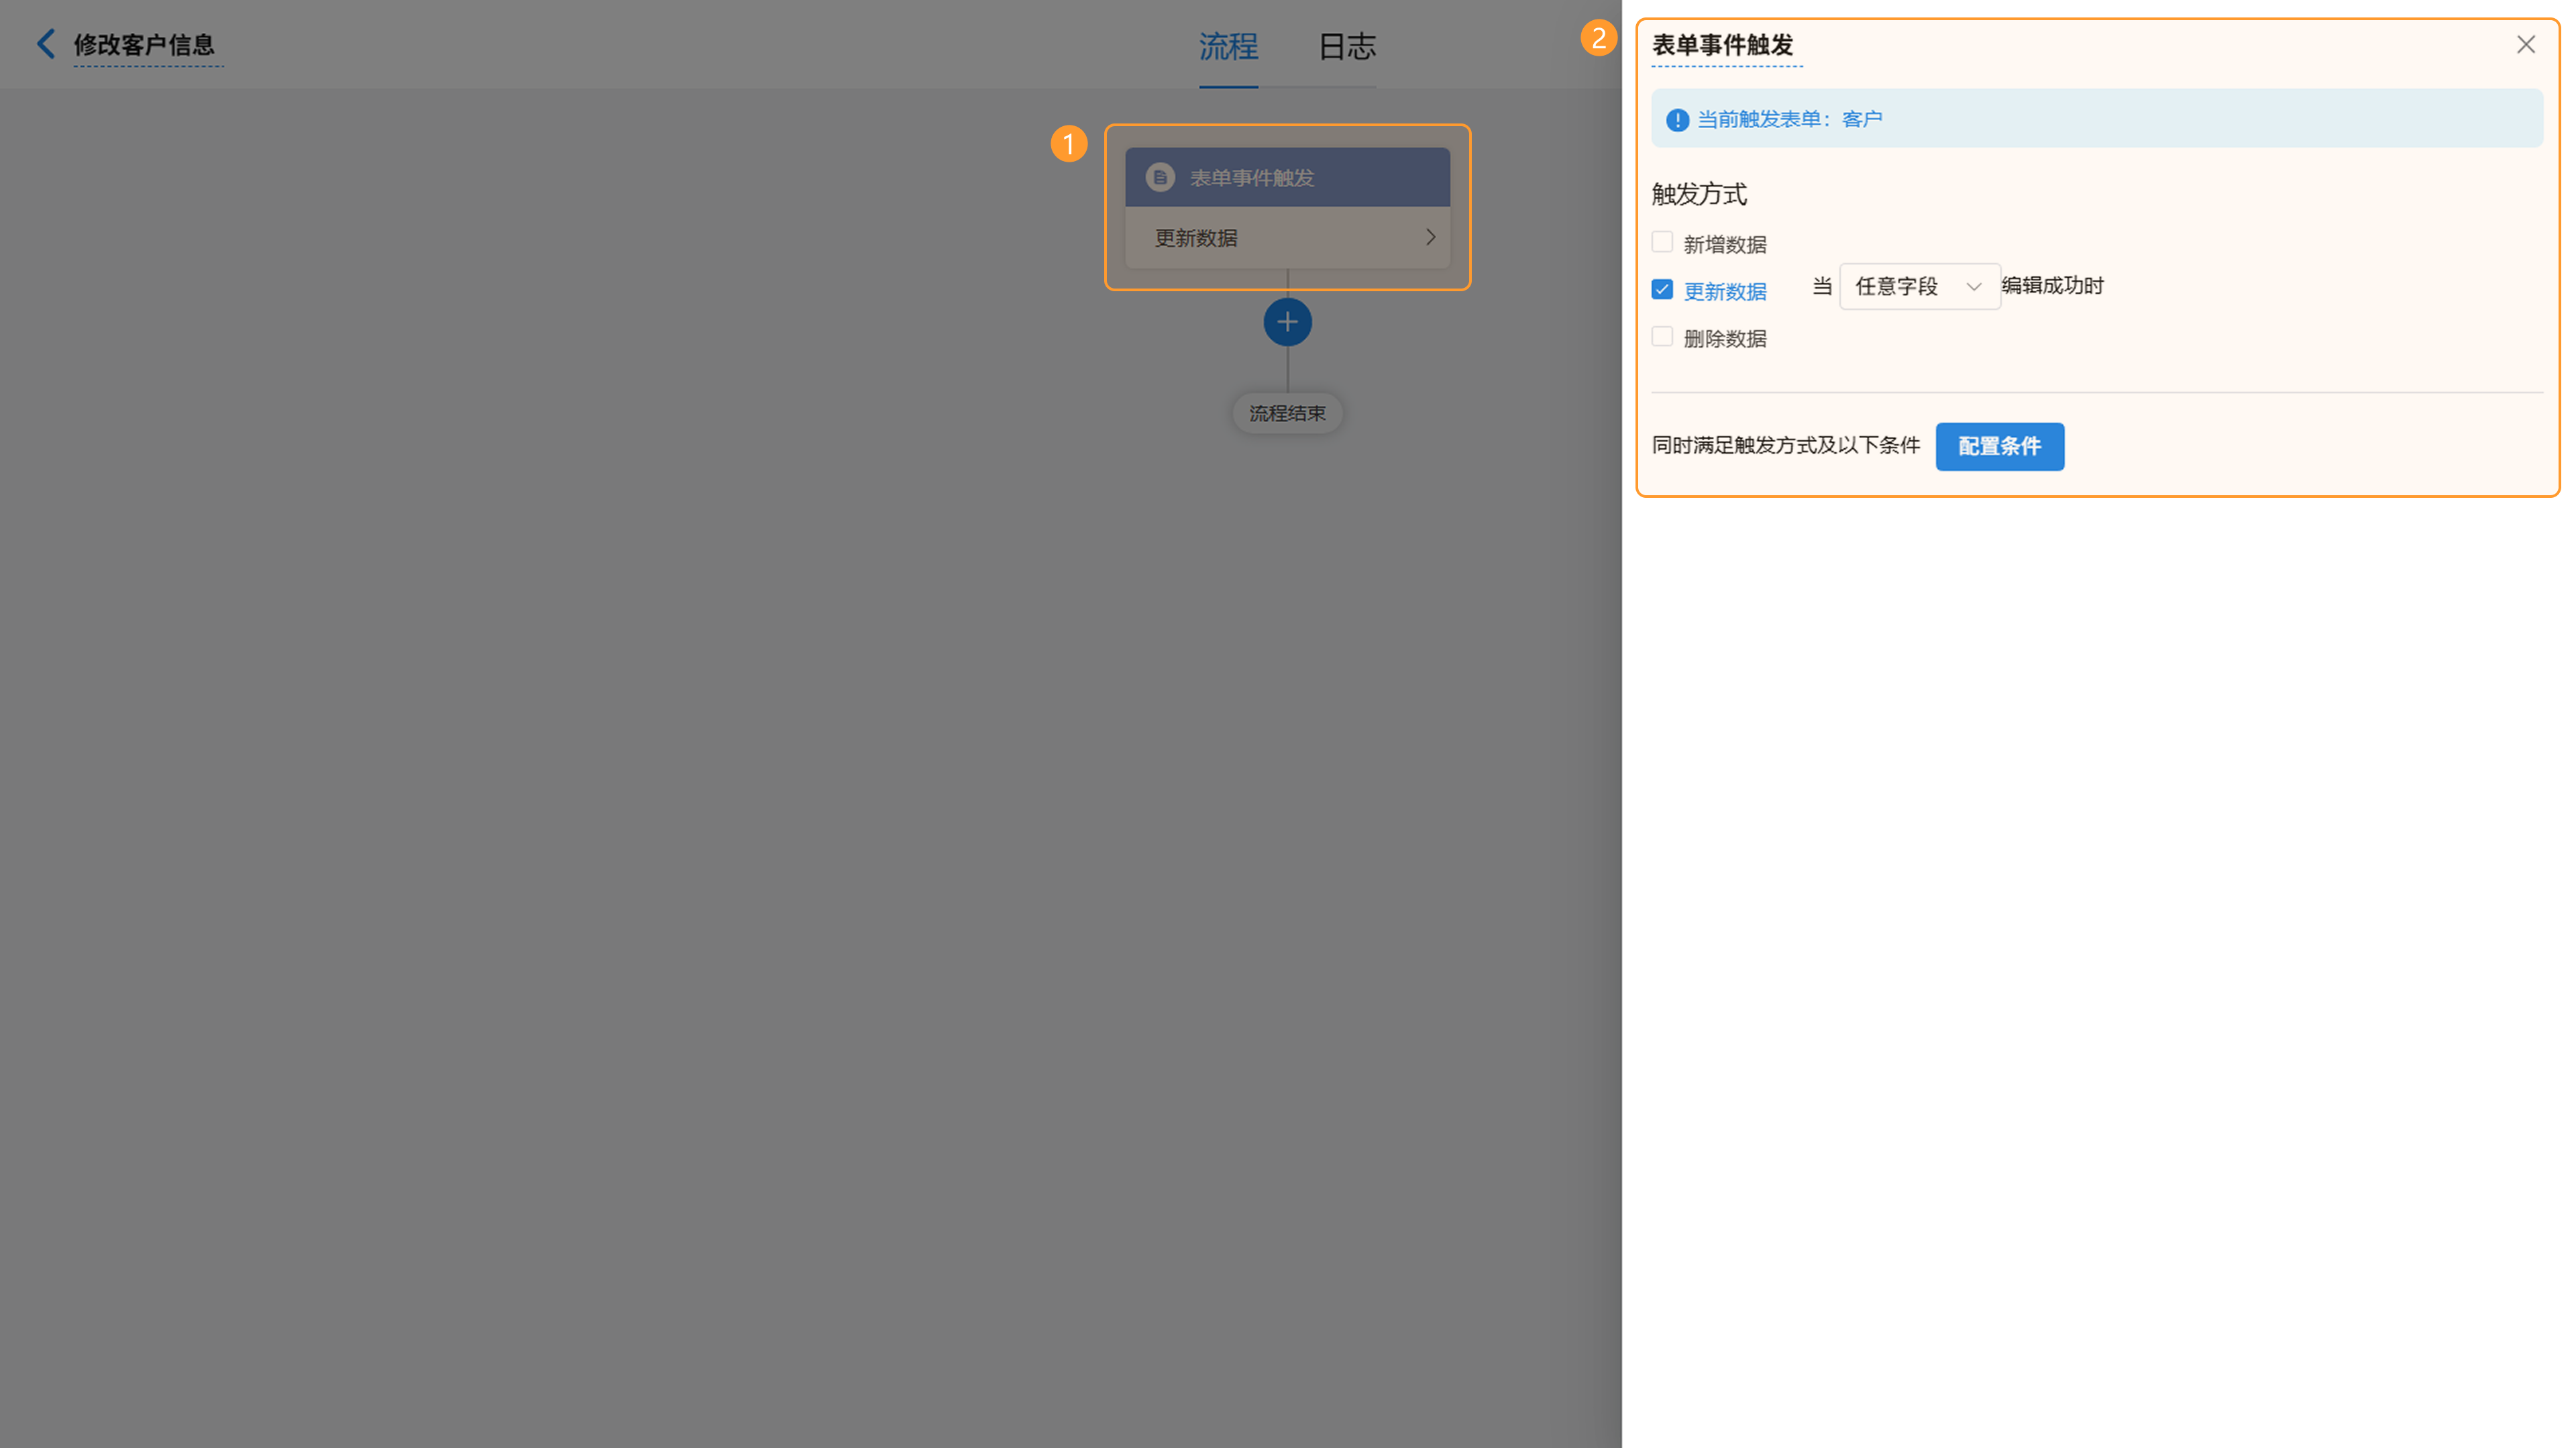
Task: Go back using the left arrow icon
Action: tap(45, 44)
